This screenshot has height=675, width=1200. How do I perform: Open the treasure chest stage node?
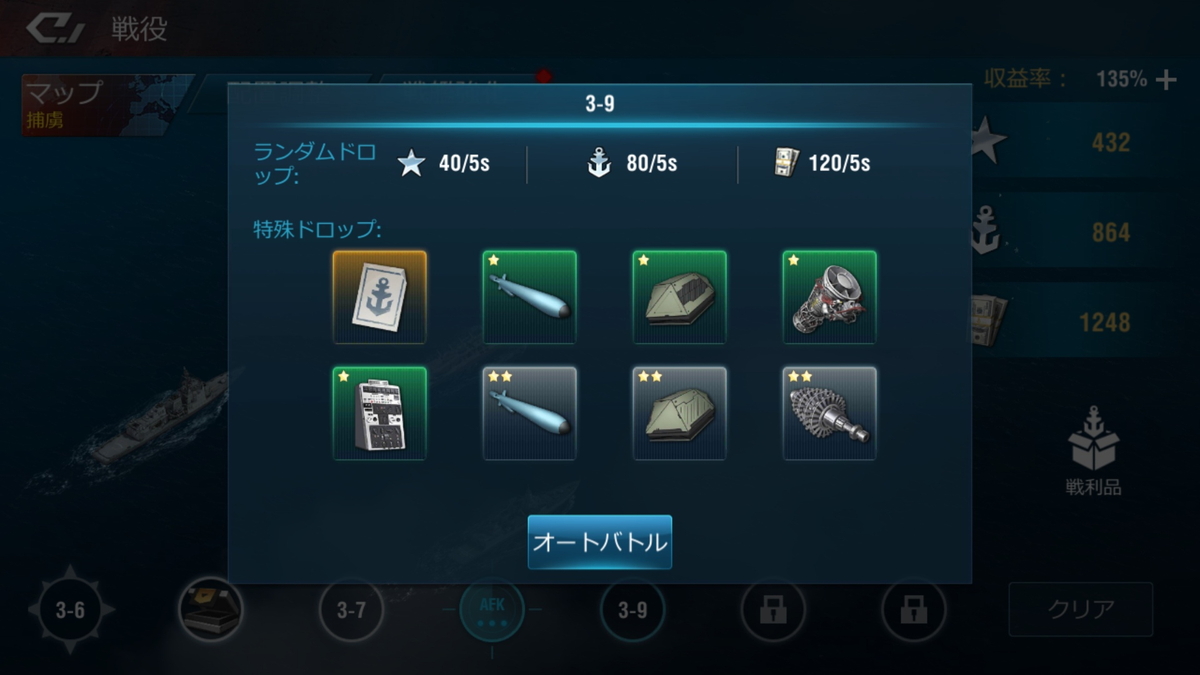[x=210, y=610]
